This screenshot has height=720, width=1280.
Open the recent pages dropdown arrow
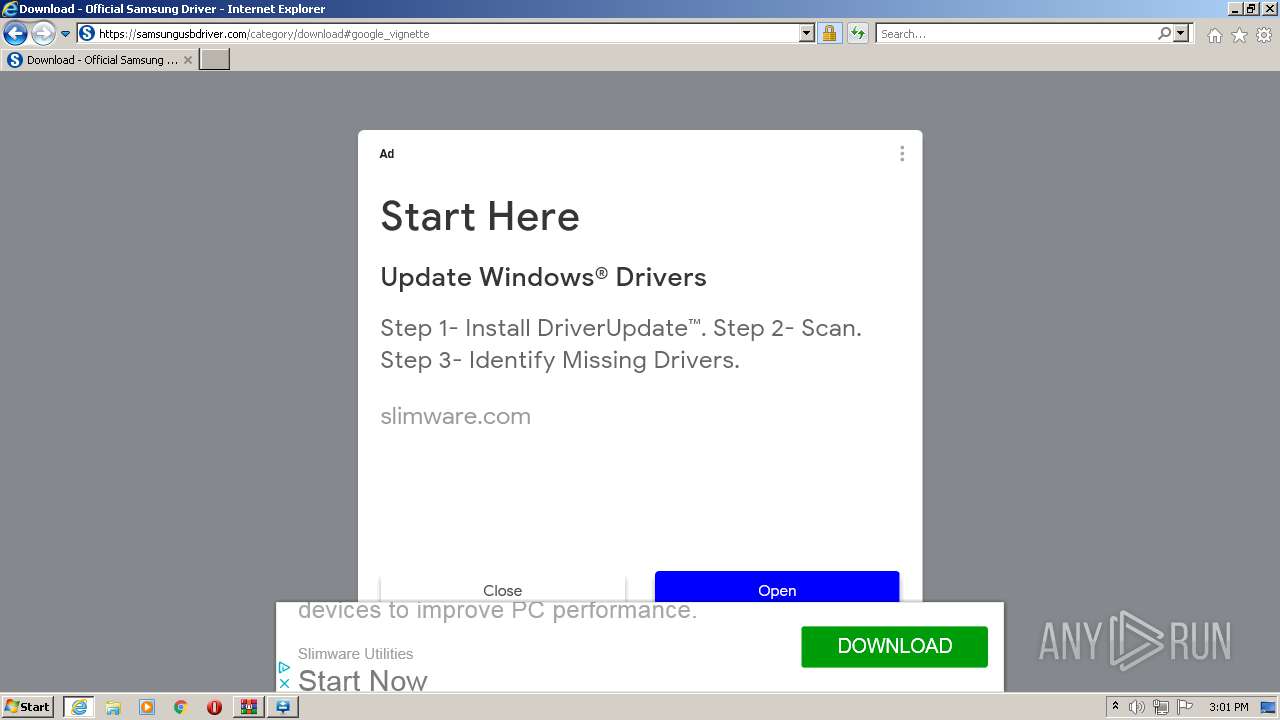coord(66,34)
